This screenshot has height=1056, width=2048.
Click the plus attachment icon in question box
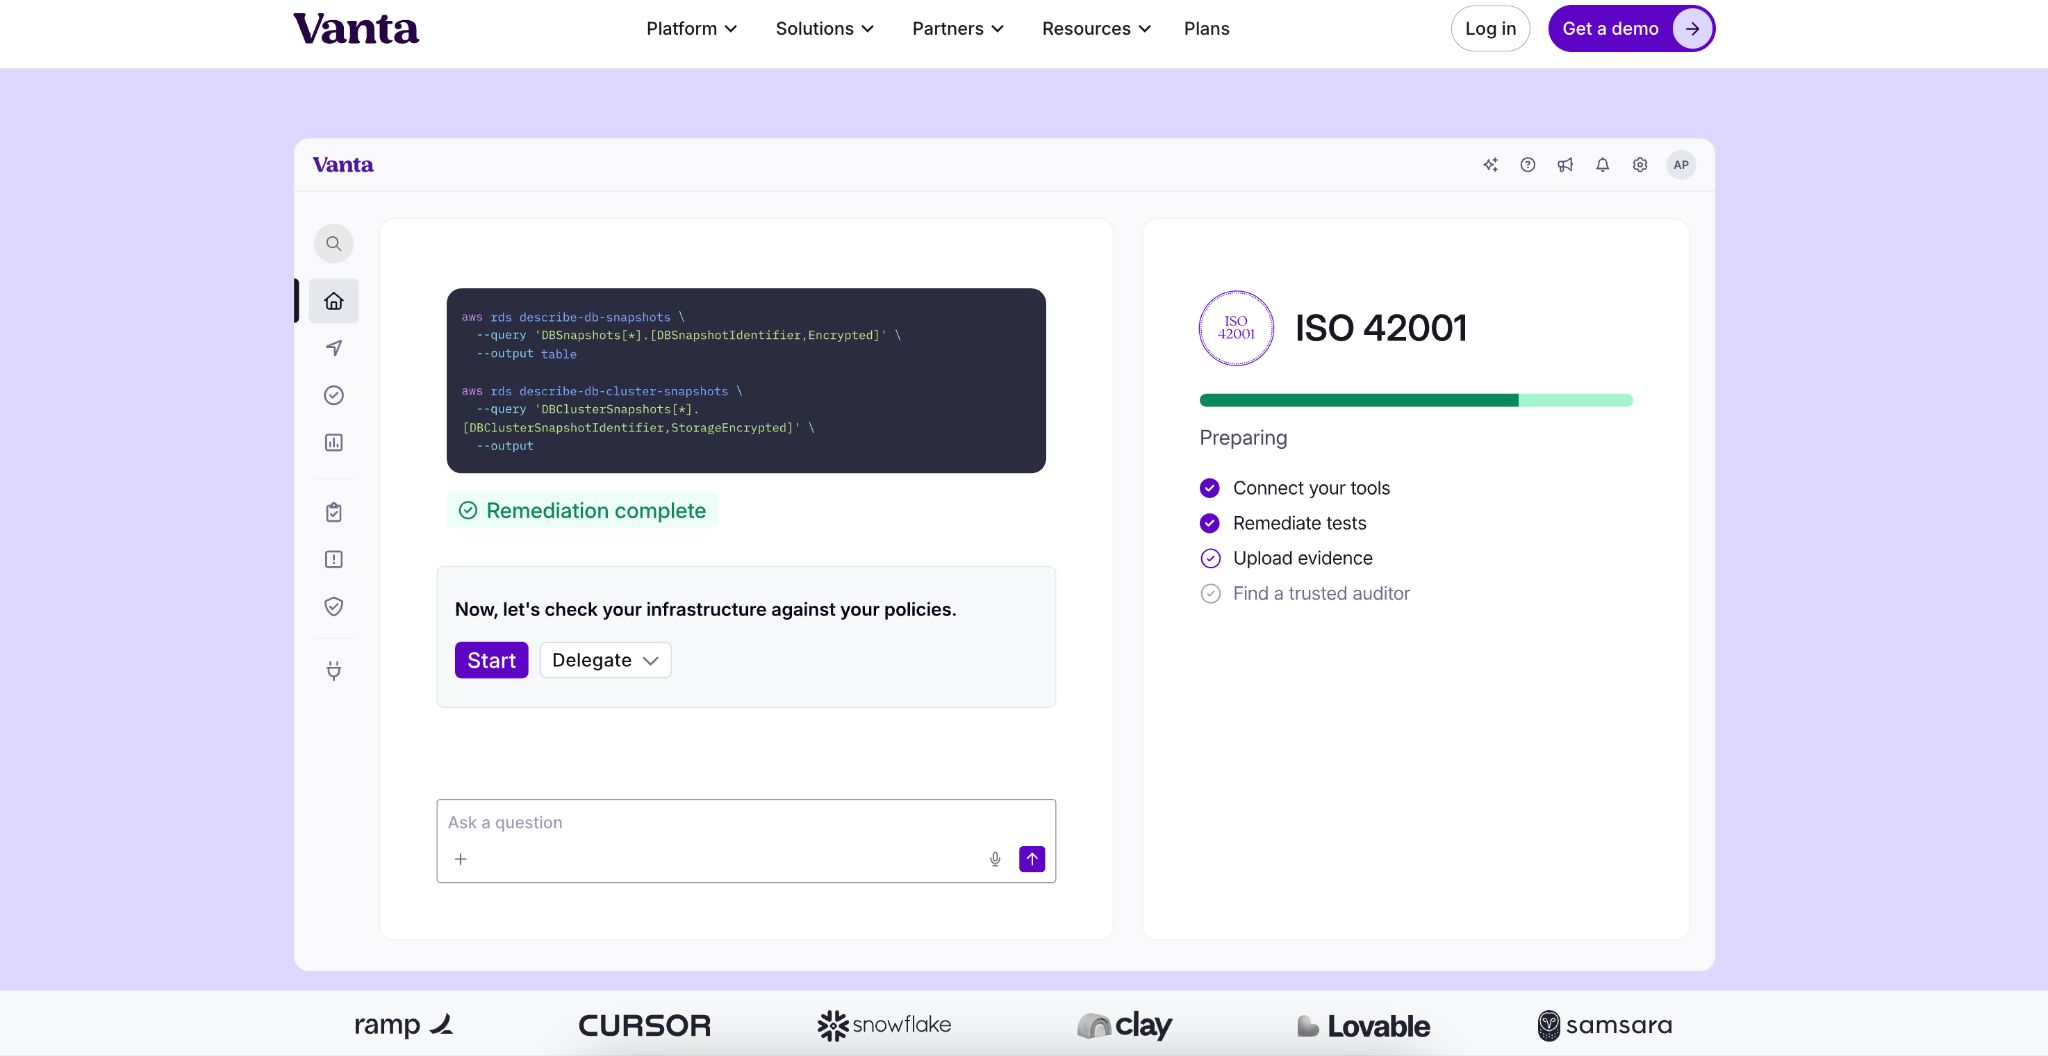[461, 859]
